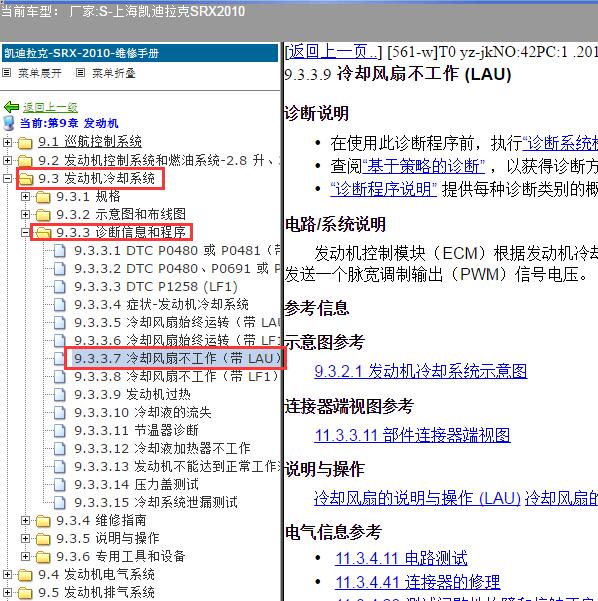Viewport: 598px width, 601px height.
Task: Click page icon of 9.3.3.5 冷却风扇始终运转
Action: (x=59, y=323)
